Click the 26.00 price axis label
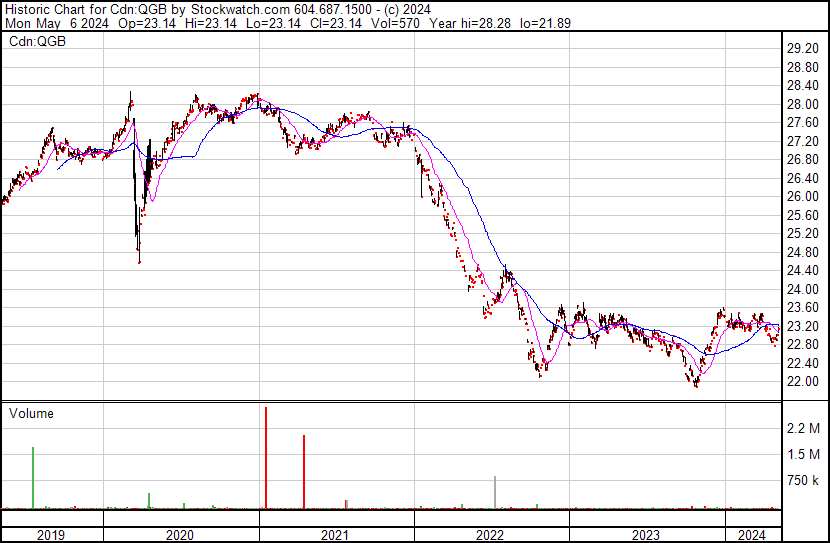The width and height of the screenshot is (830, 543). pyautogui.click(x=802, y=197)
